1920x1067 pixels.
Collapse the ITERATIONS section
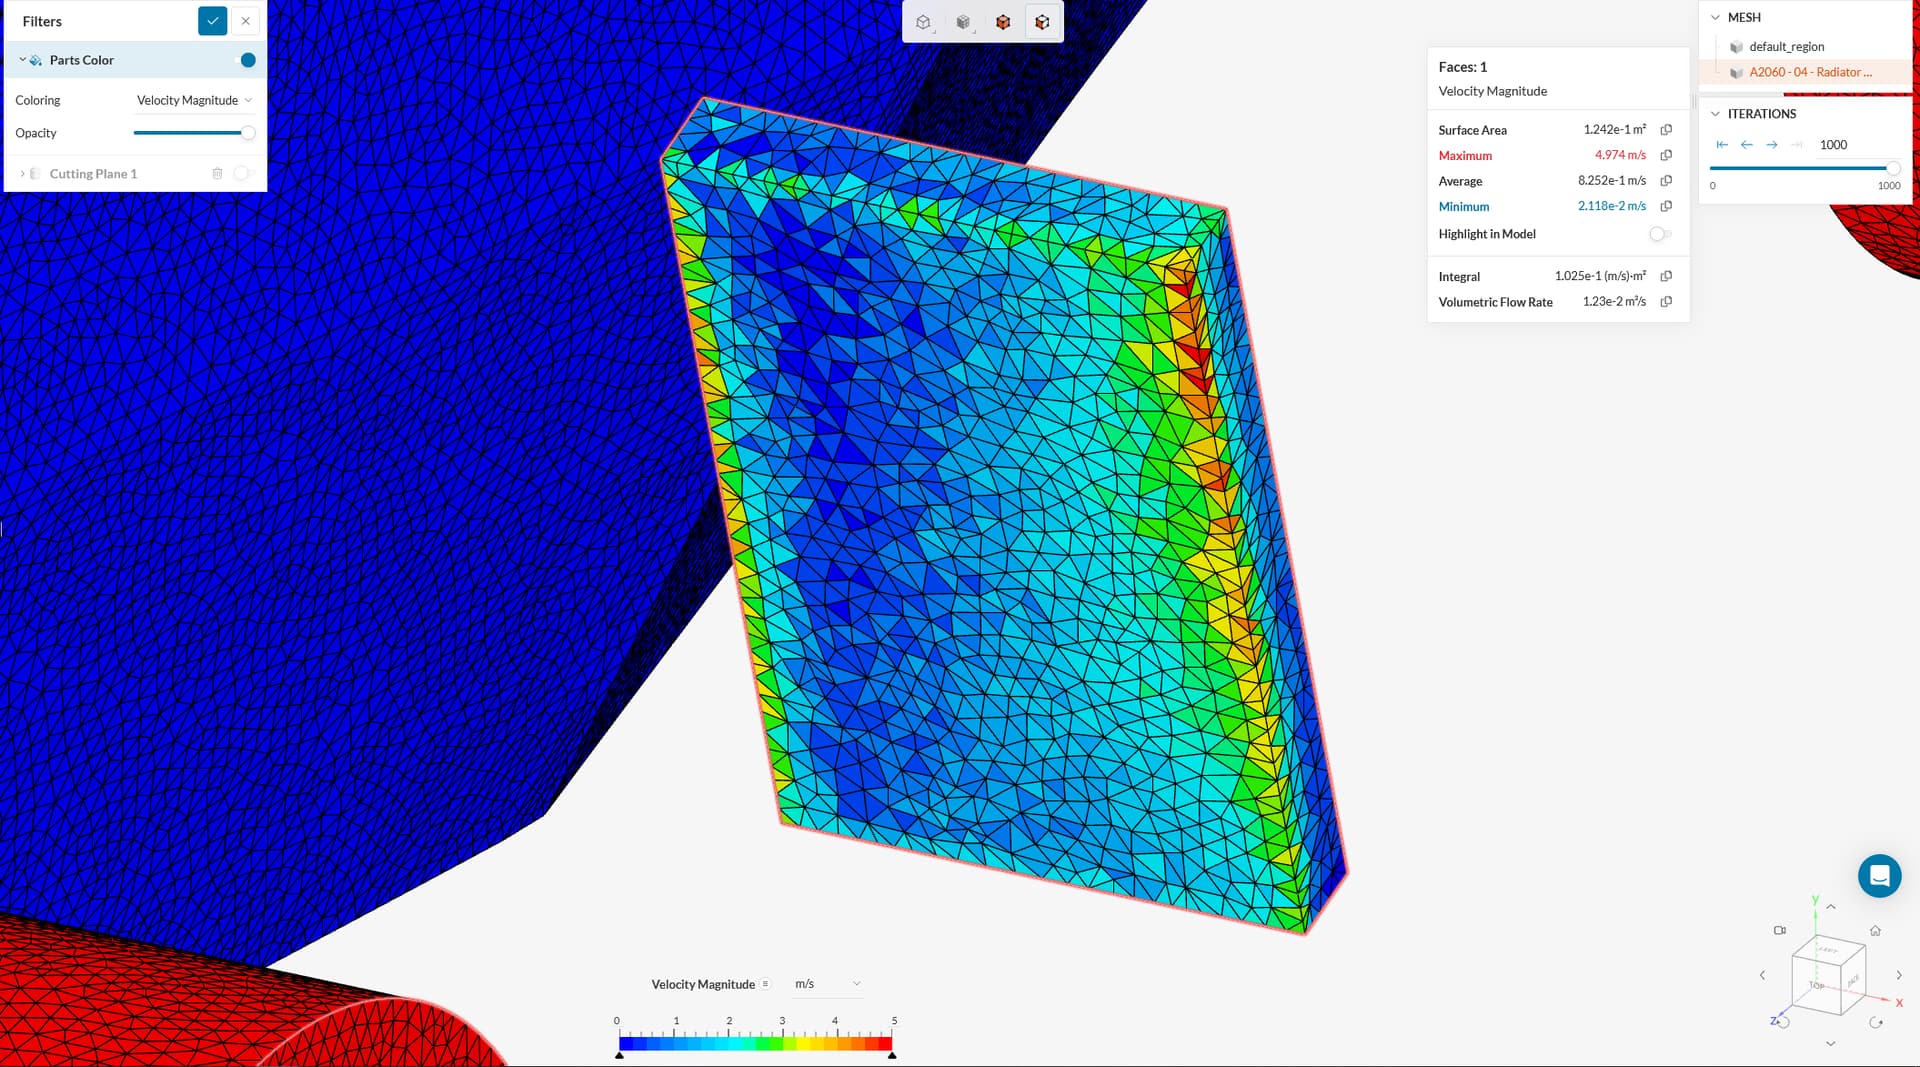pyautogui.click(x=1715, y=113)
